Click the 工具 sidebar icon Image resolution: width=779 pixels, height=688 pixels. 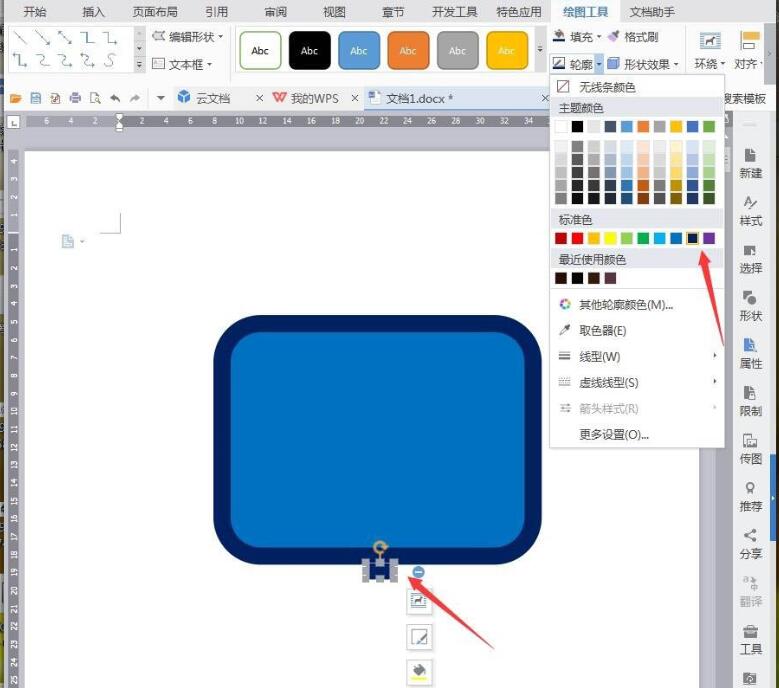[750, 639]
